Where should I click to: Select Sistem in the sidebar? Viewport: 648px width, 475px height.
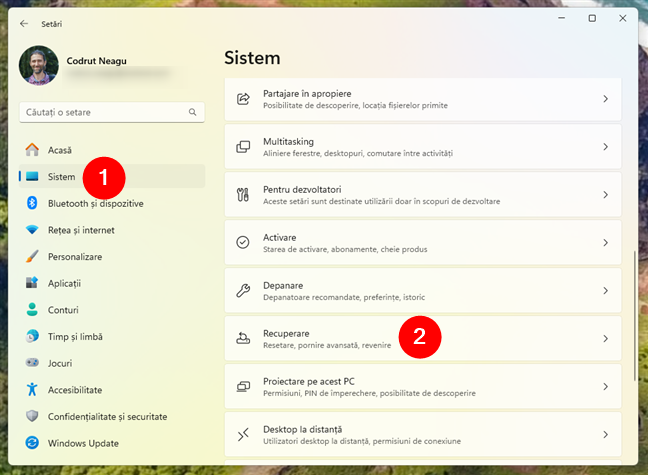click(112, 177)
